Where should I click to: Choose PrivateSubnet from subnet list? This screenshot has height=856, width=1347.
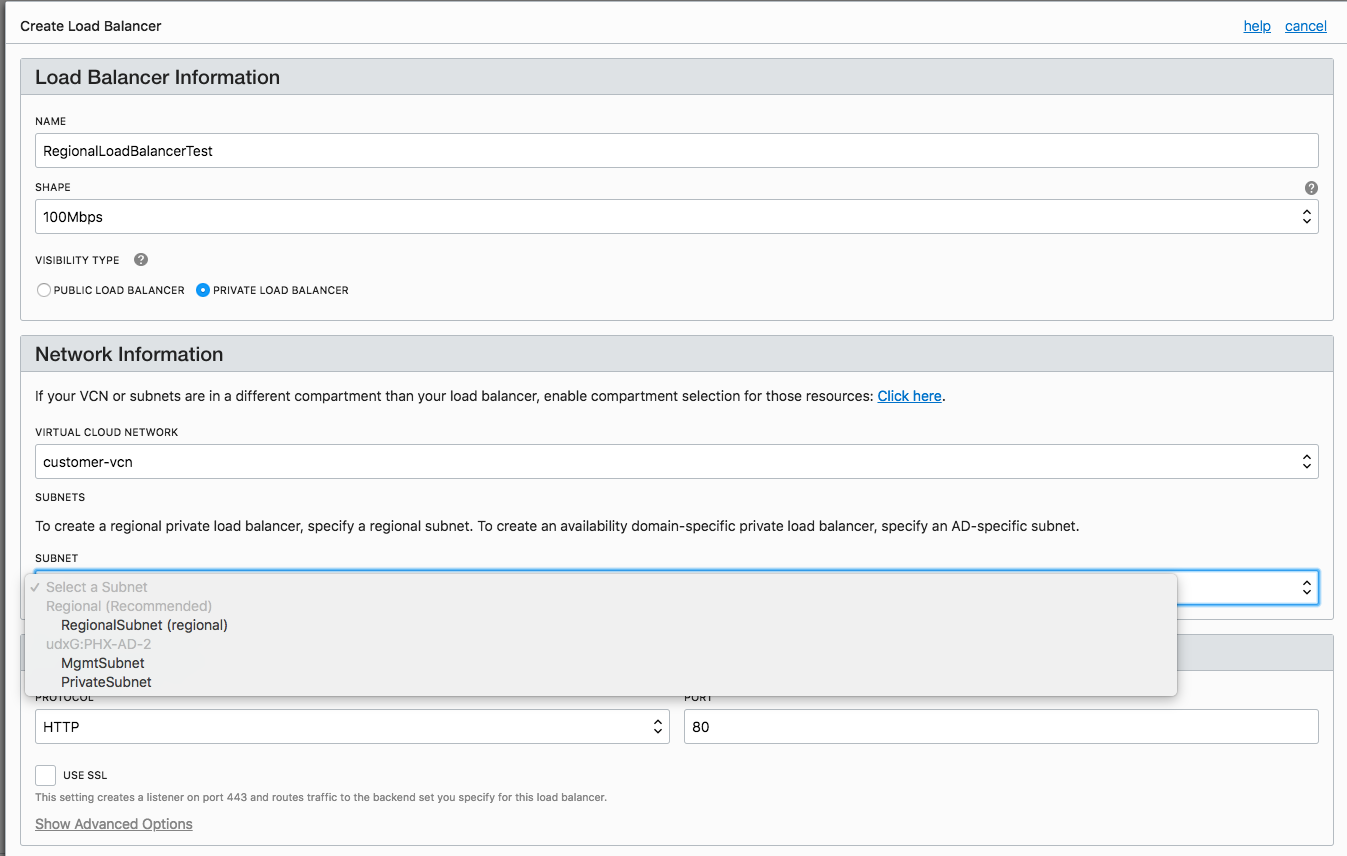(x=106, y=682)
